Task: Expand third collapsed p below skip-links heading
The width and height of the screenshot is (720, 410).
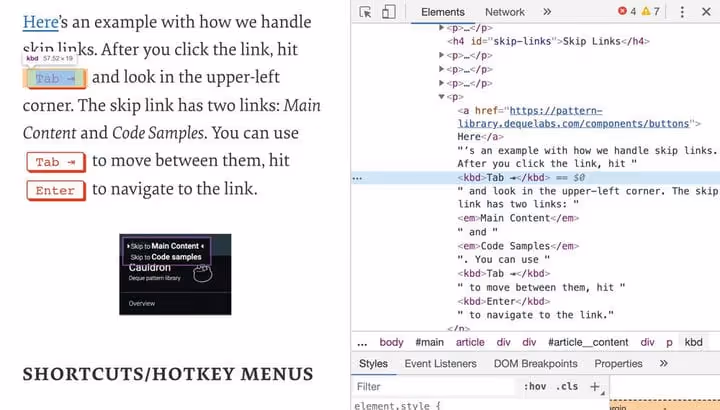Action: tap(441, 83)
